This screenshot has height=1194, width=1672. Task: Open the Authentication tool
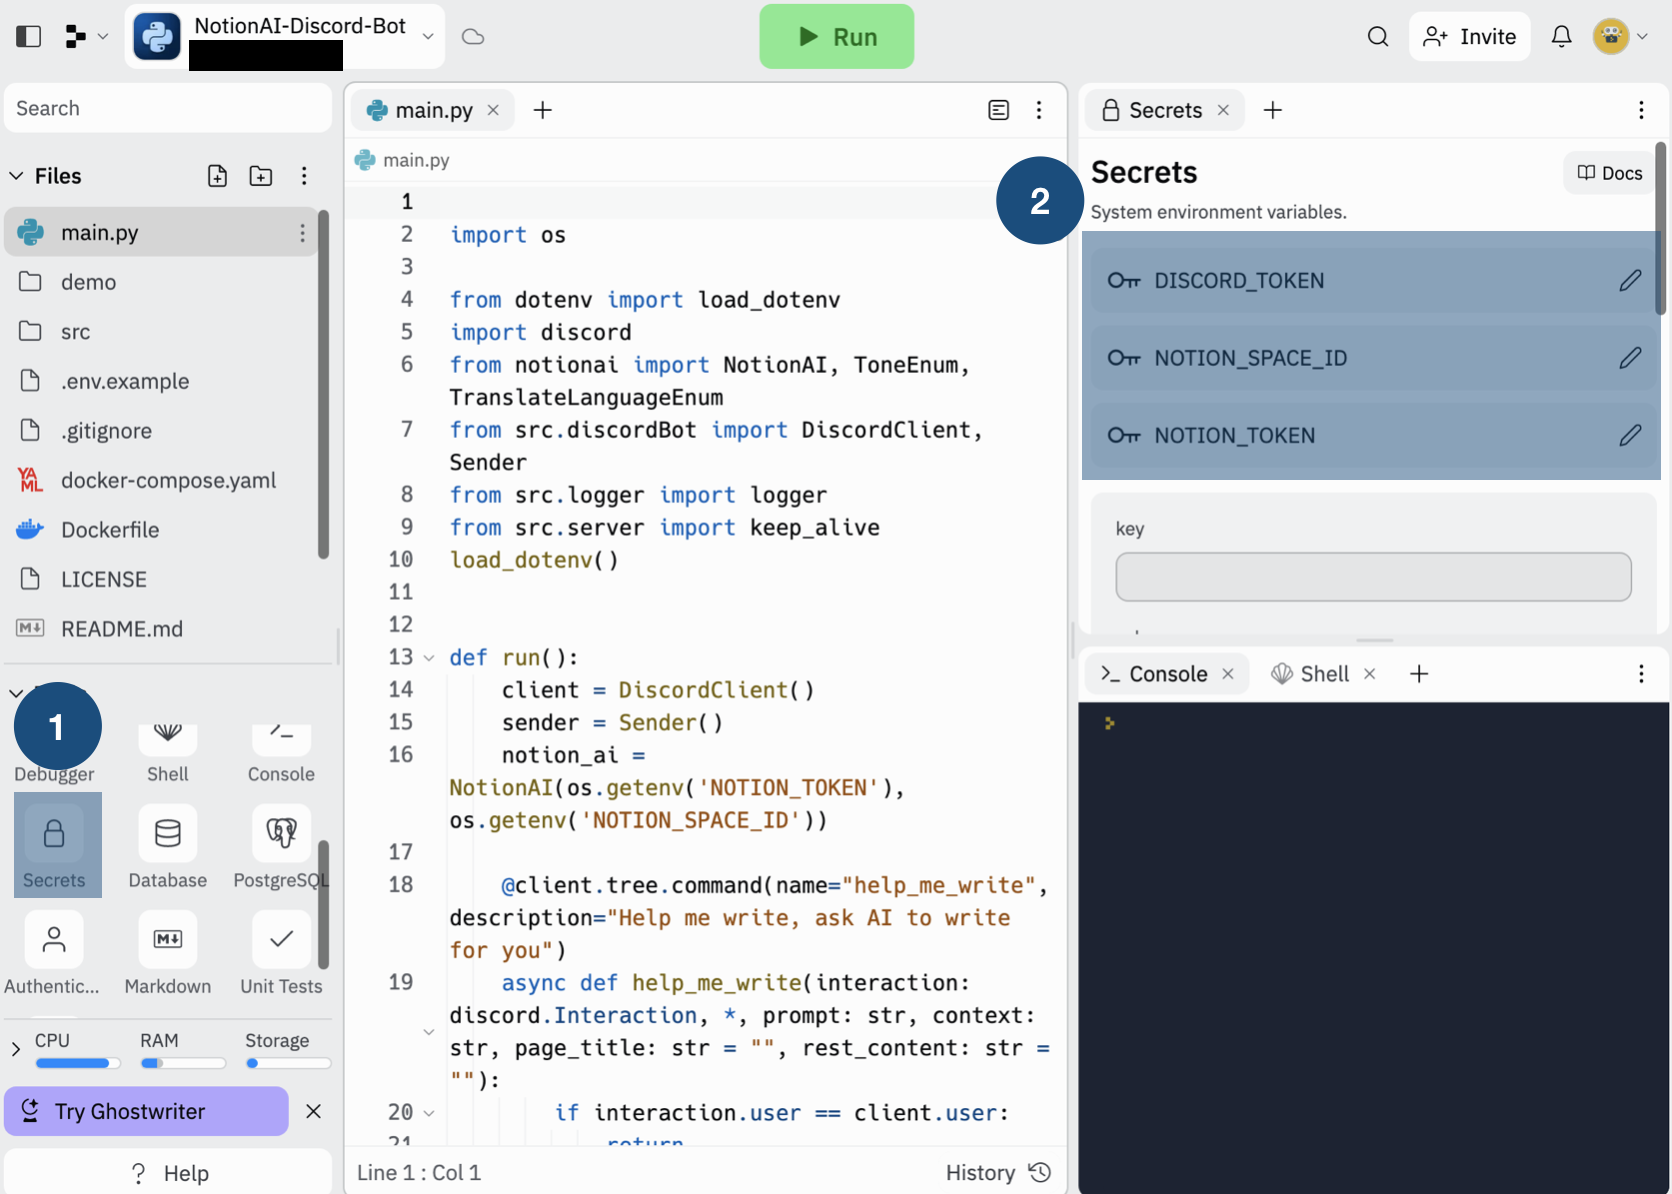click(52, 952)
